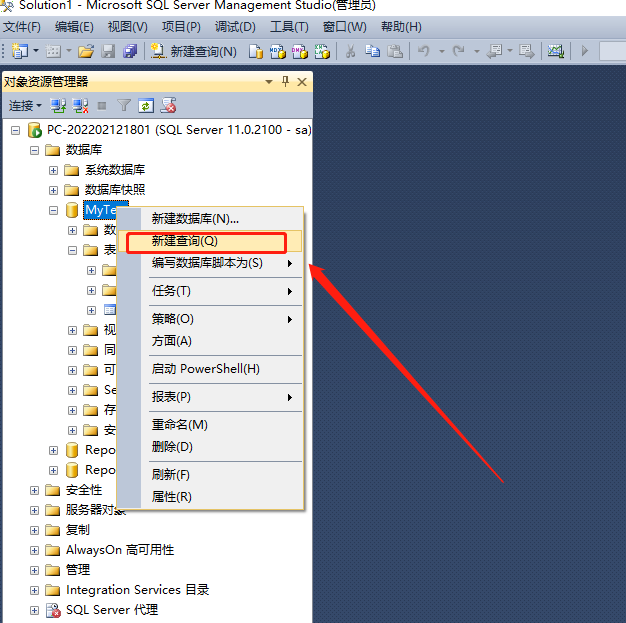Click the Disconnect server icon

(x=80, y=106)
